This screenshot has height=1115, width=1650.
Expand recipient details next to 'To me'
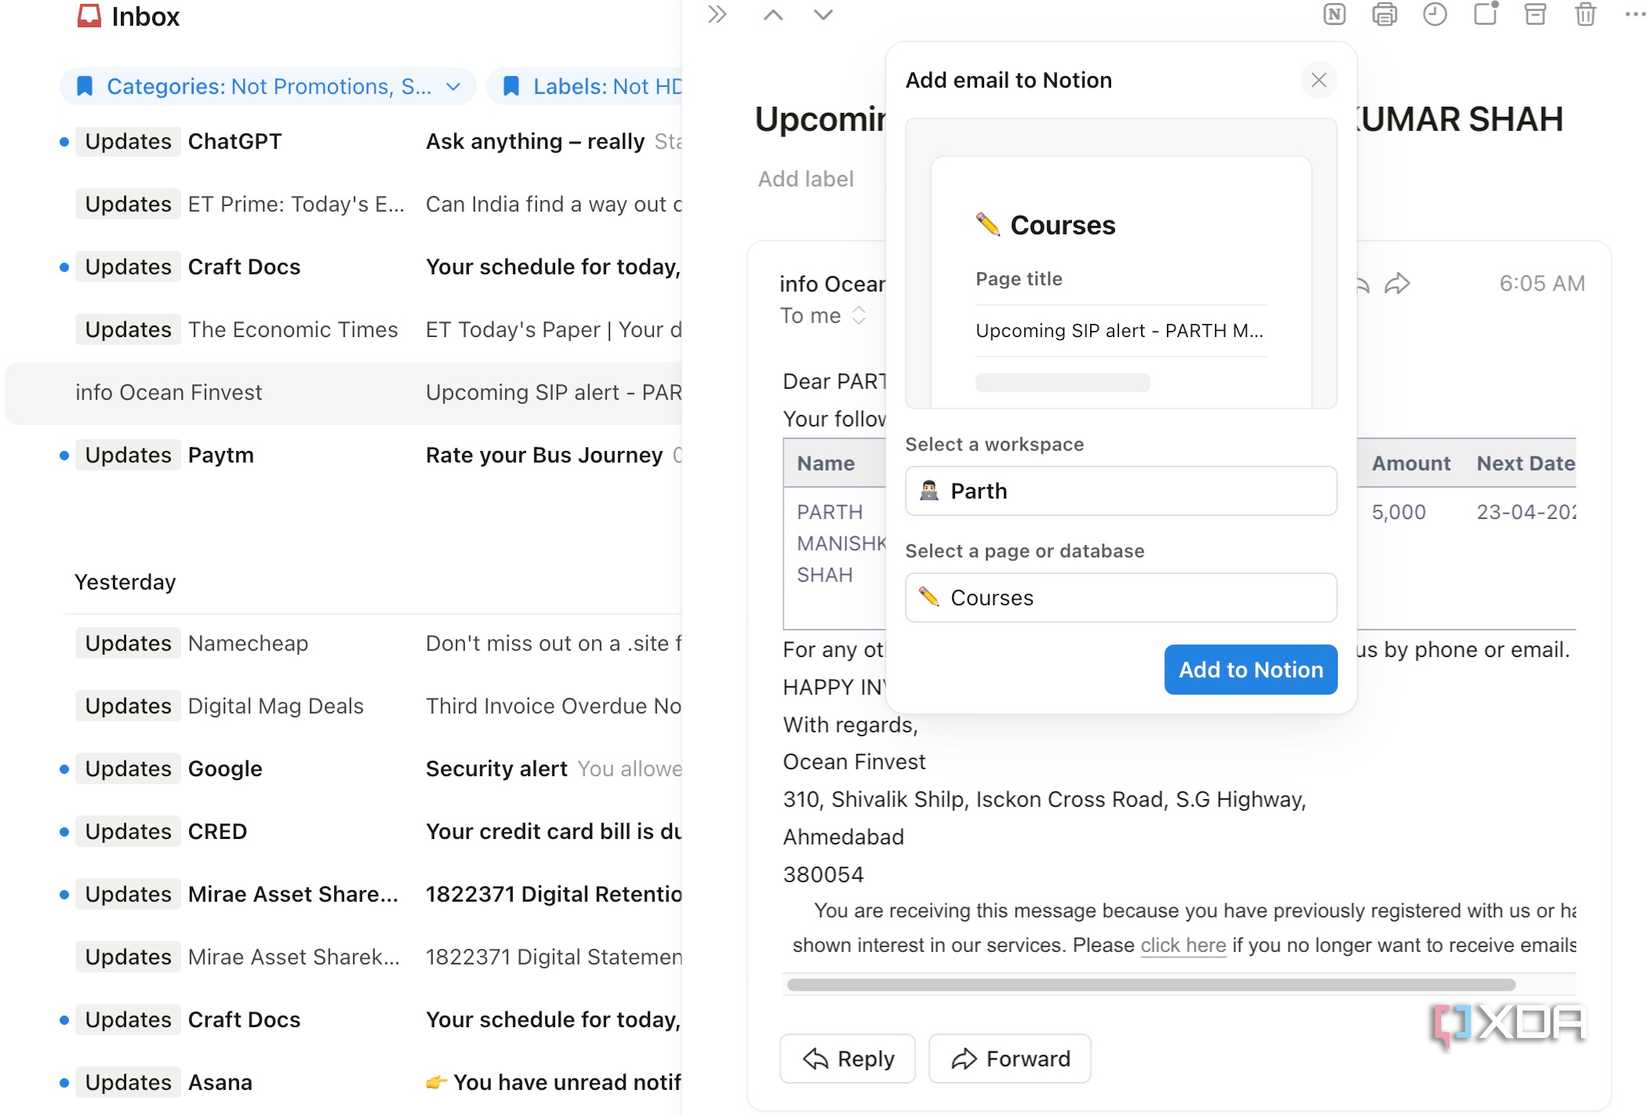coord(858,315)
